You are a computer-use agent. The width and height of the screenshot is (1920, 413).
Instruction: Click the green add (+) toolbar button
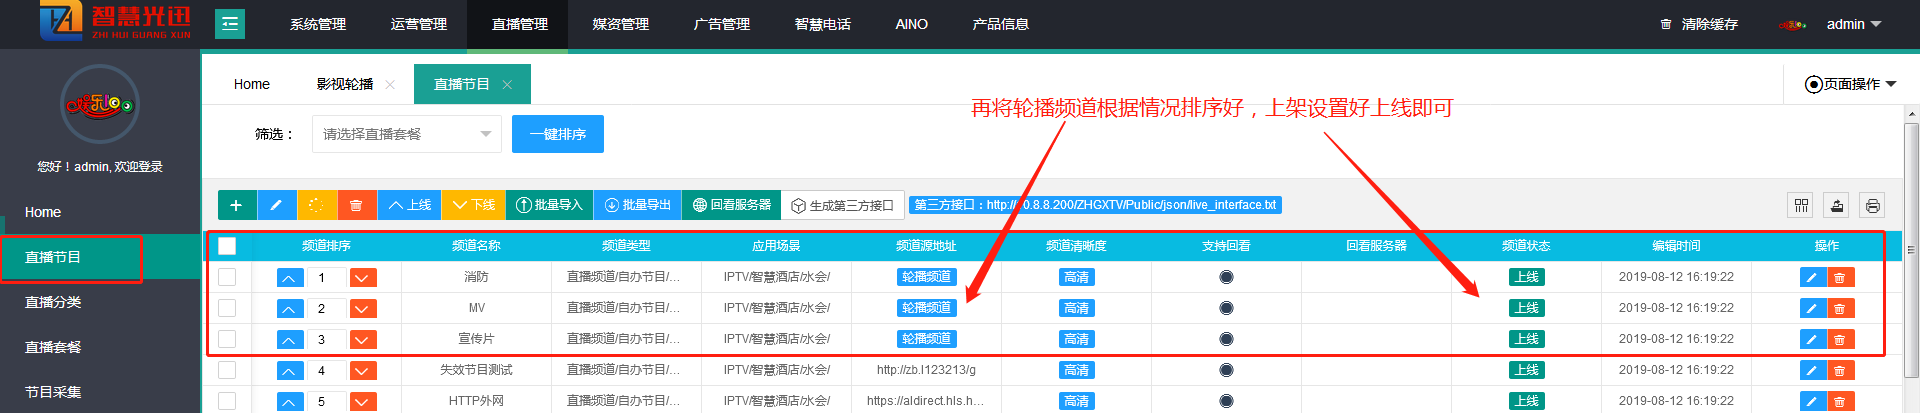(x=236, y=205)
